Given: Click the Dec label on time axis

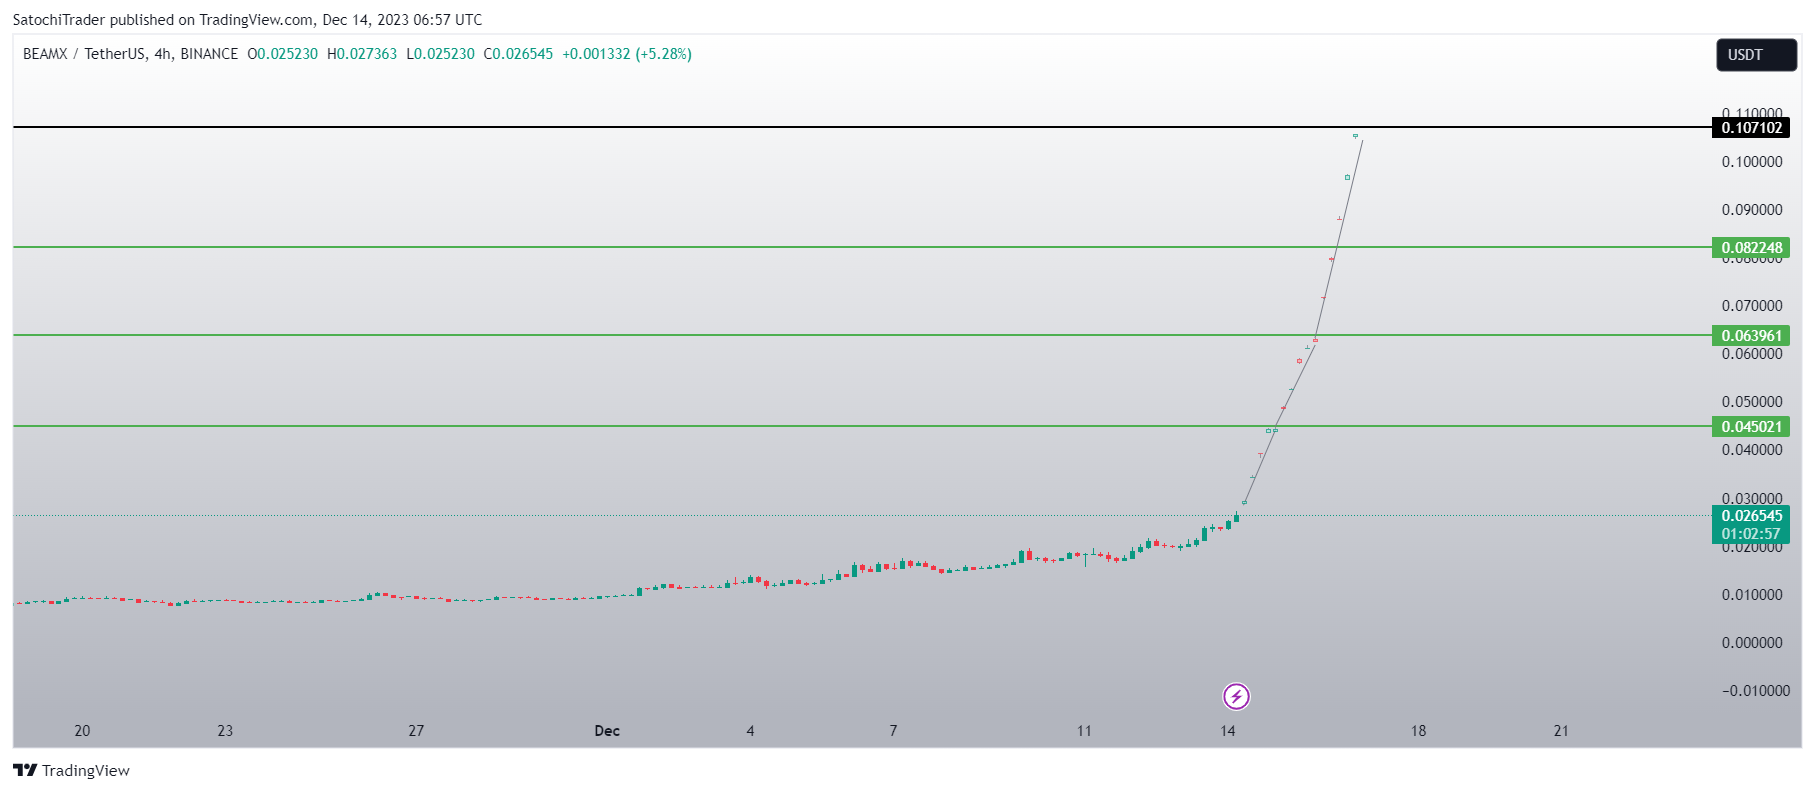Looking at the screenshot, I should tap(607, 731).
